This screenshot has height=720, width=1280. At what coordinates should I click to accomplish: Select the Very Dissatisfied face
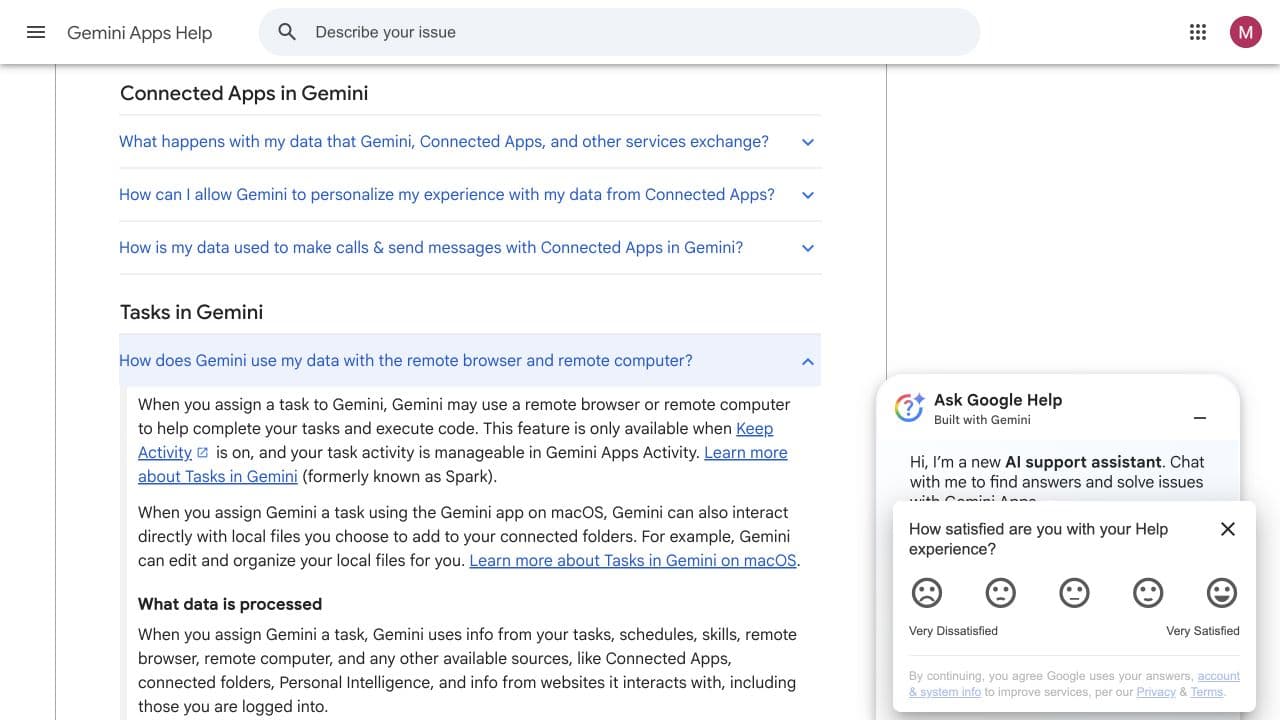(927, 593)
